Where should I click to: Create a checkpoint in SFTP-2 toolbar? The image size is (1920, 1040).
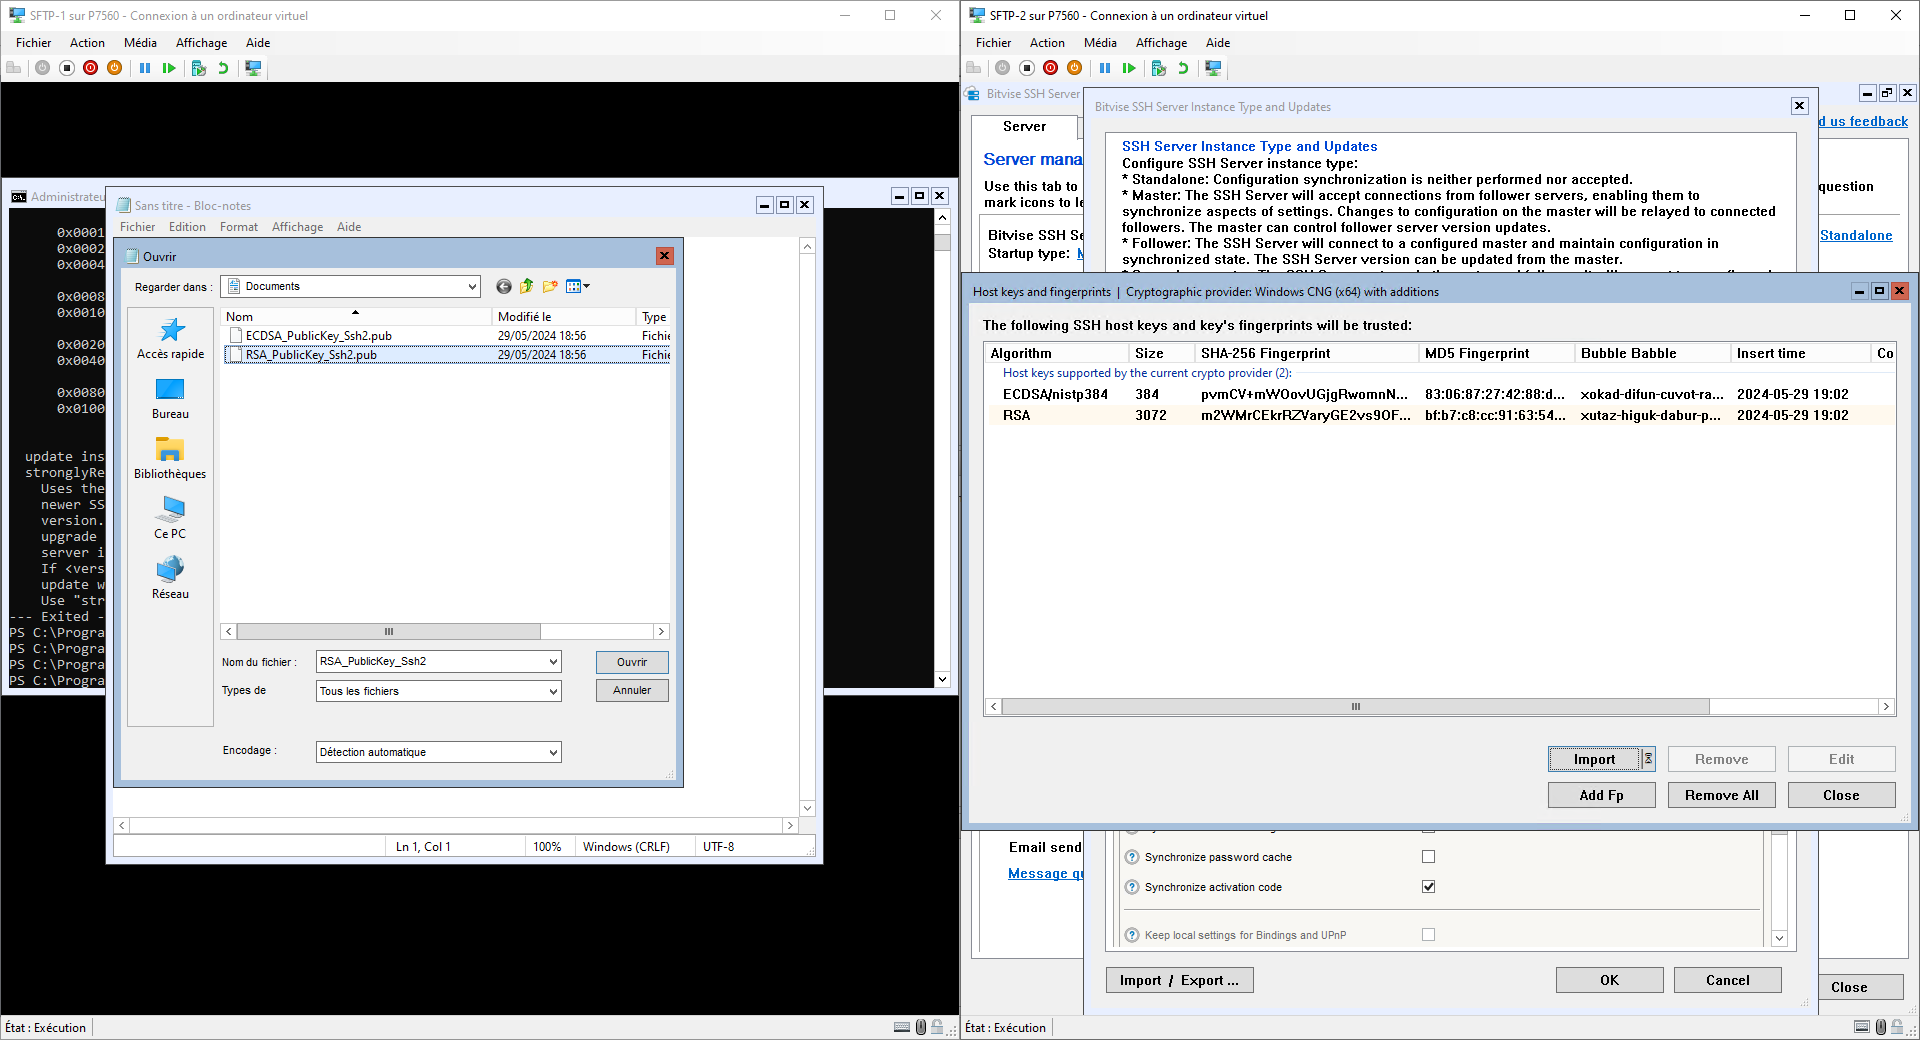[1159, 68]
